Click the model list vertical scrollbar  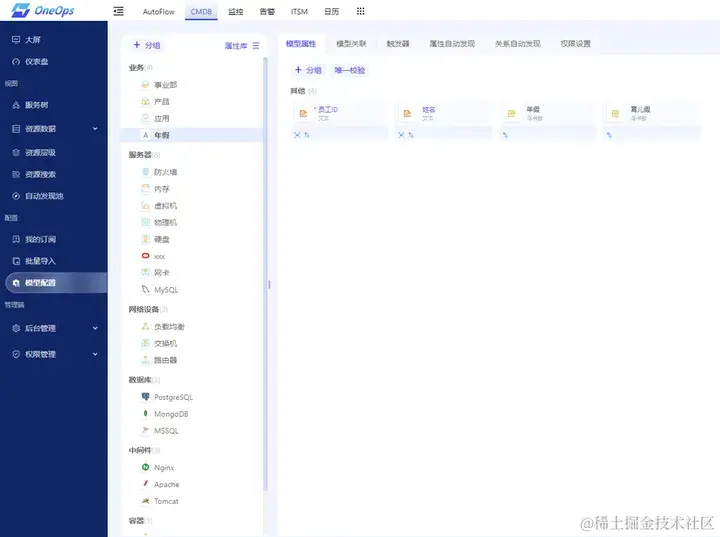pos(265,273)
